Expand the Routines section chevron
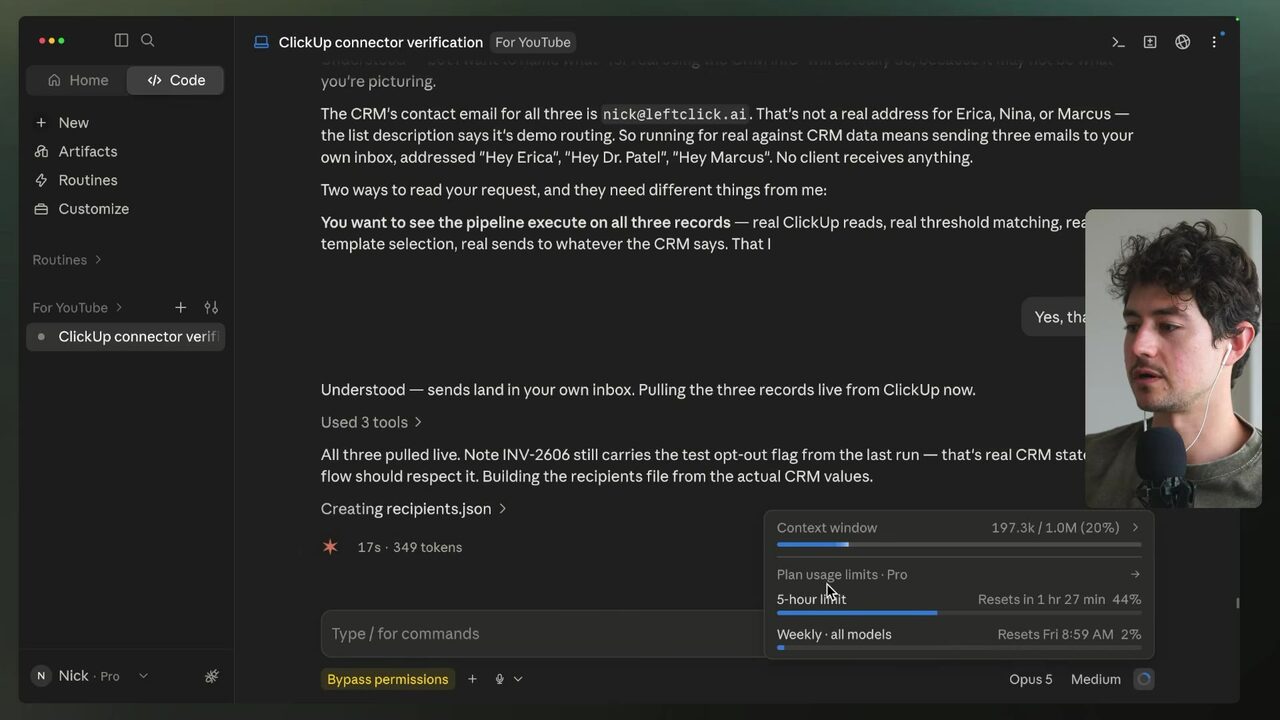The image size is (1280, 720). 98,260
